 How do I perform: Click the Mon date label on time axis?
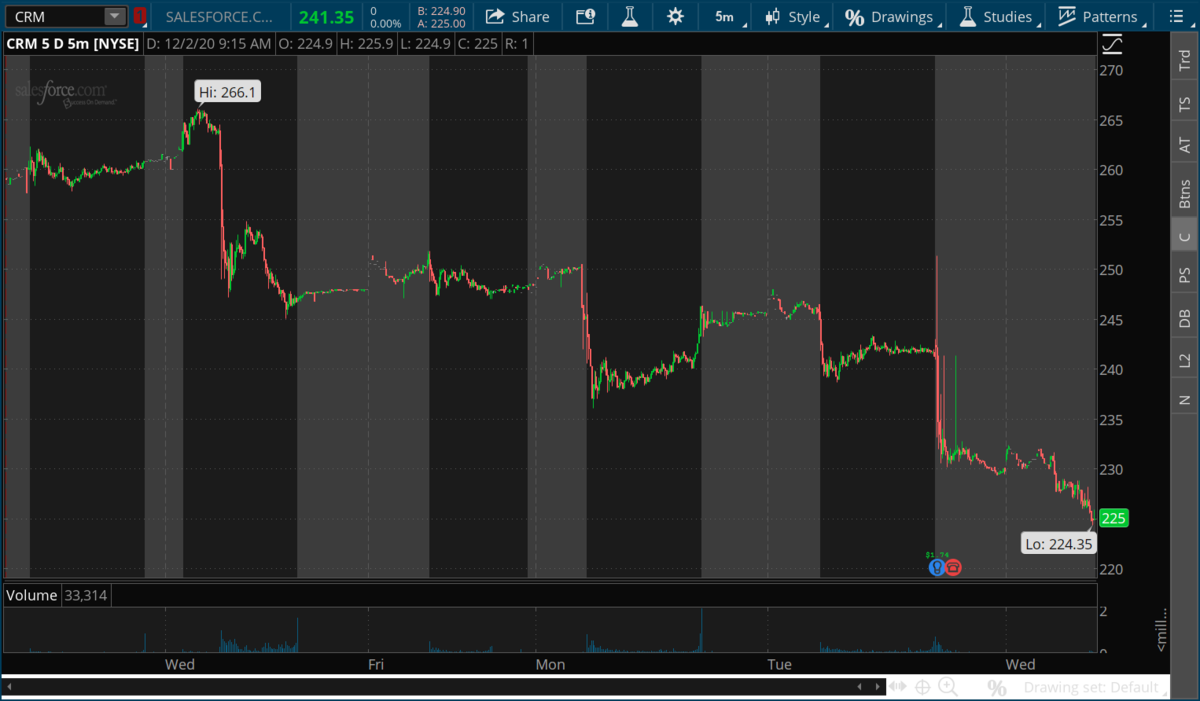(x=550, y=664)
